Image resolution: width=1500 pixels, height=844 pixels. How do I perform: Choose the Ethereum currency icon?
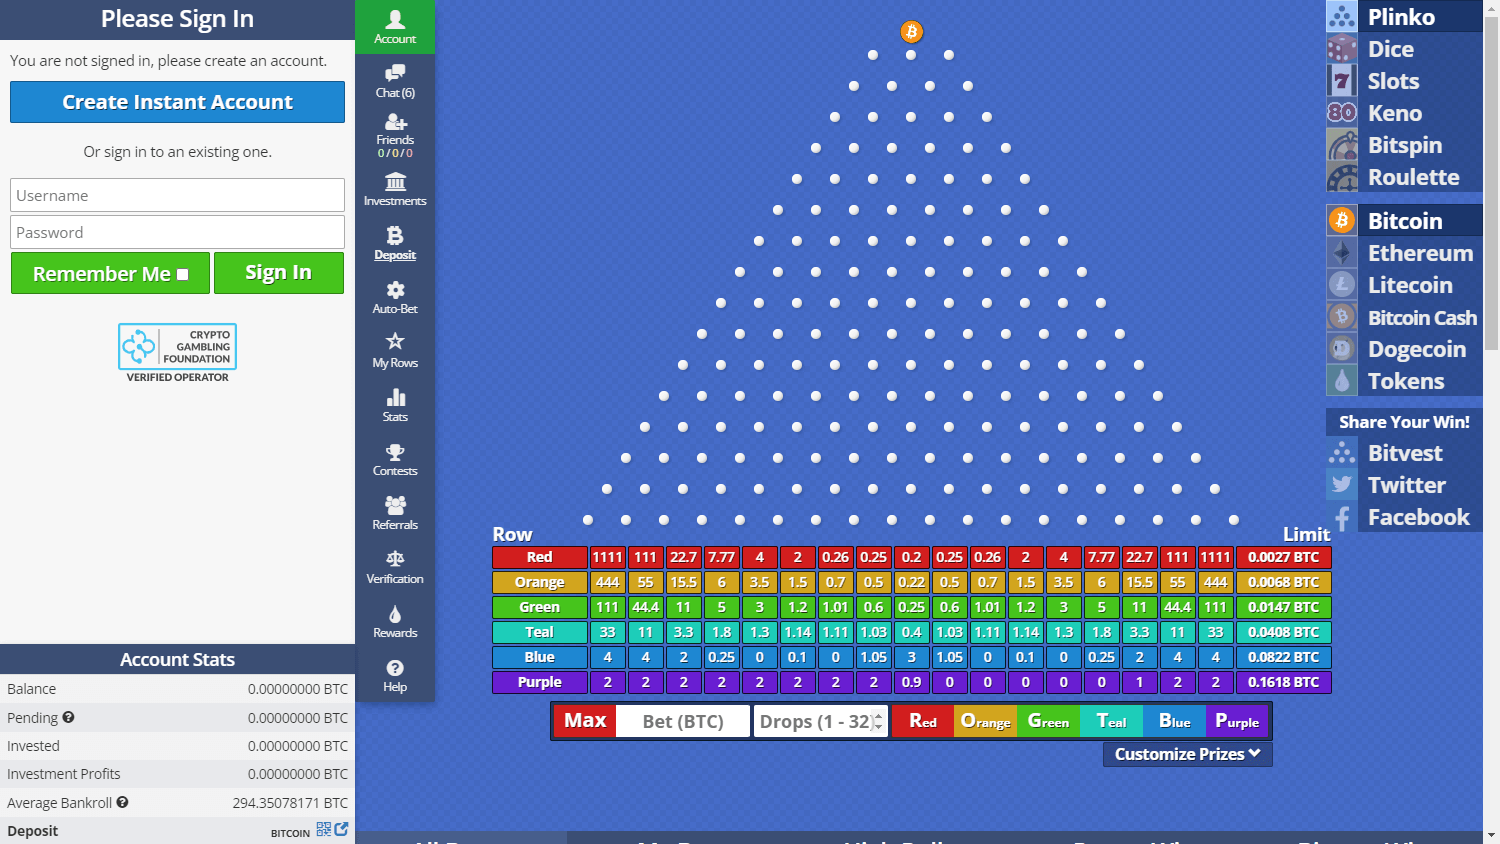click(x=1342, y=252)
